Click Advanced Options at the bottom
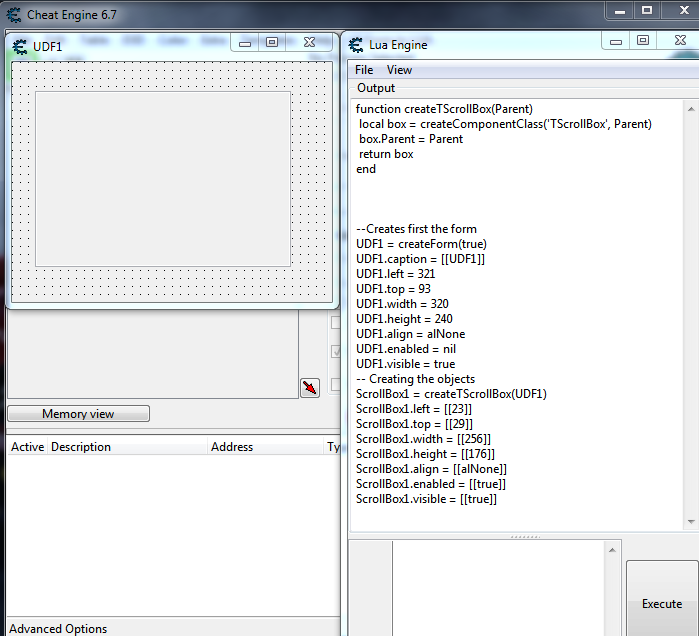The image size is (699, 636). (x=58, y=629)
